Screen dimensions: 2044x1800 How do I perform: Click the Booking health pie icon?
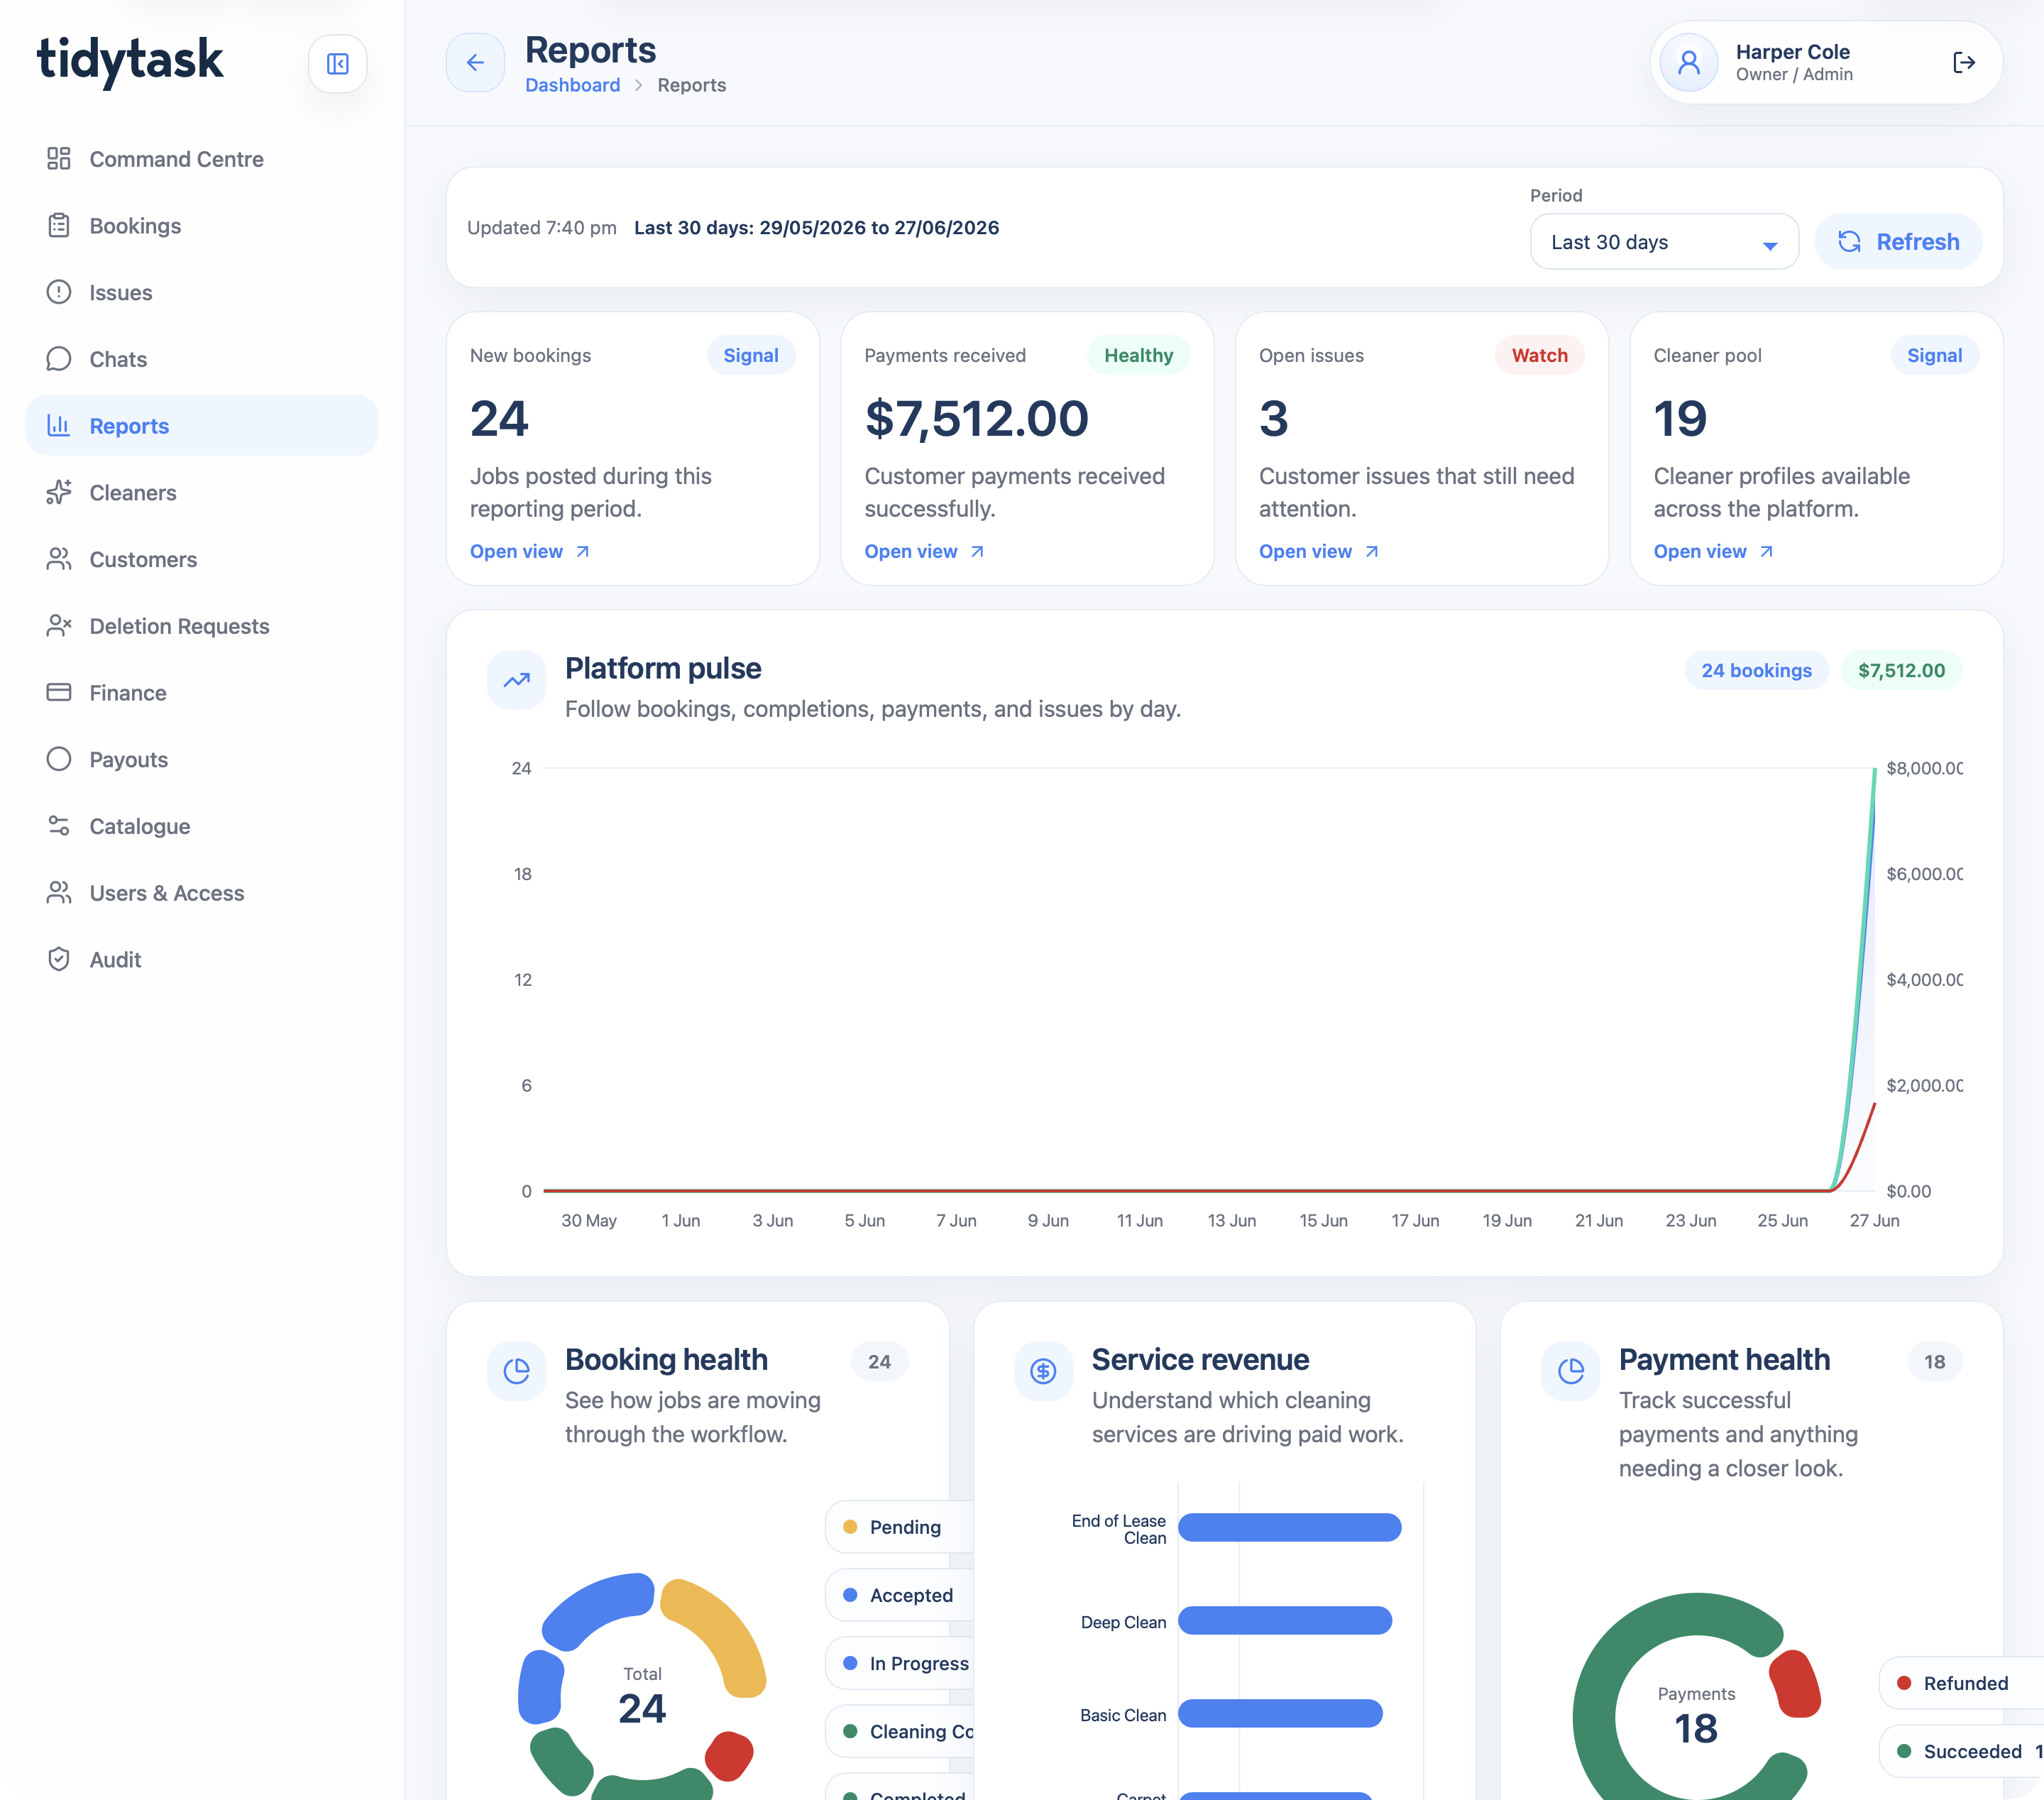(516, 1371)
